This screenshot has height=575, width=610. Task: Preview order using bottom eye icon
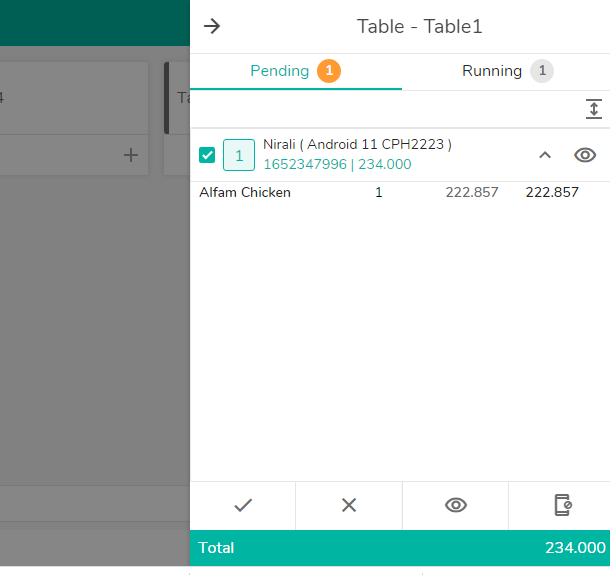click(x=456, y=505)
